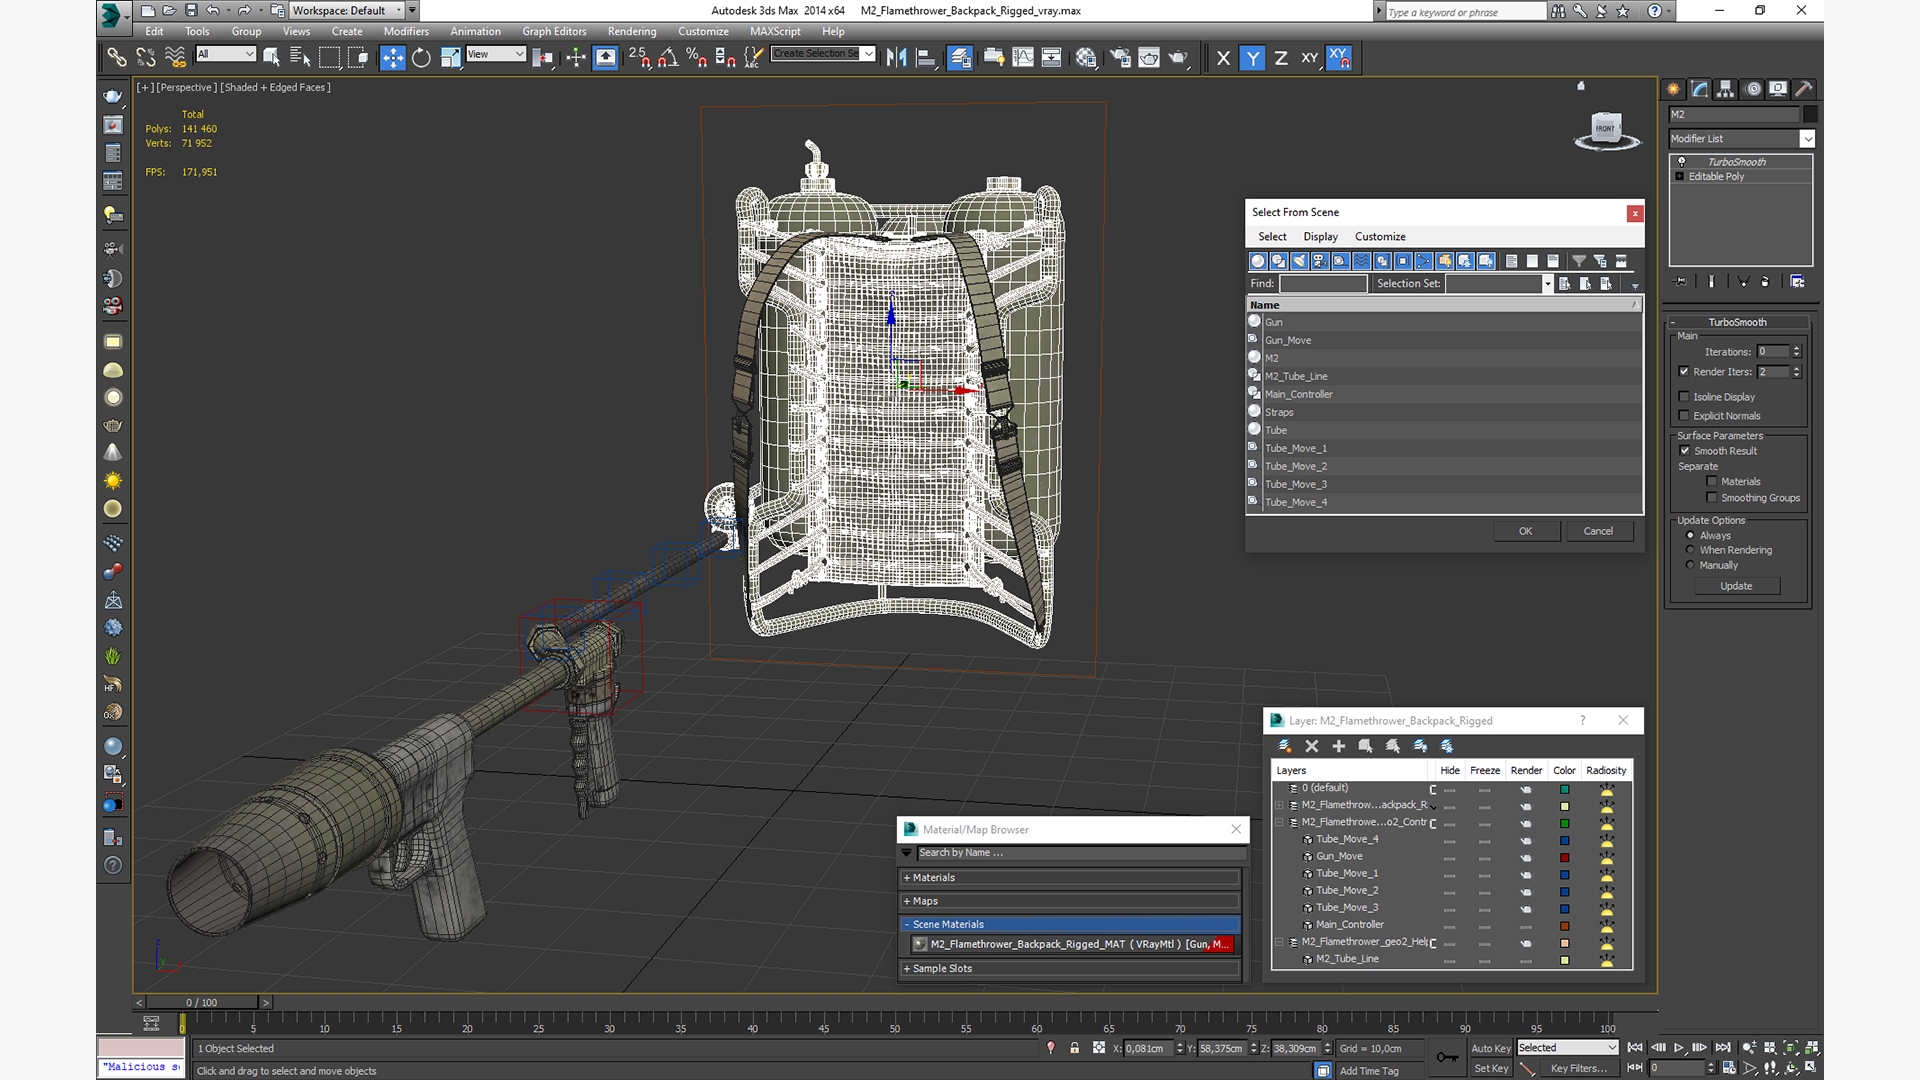
Task: Toggle Display Lights filter in Select From Scene
Action: coord(1300,261)
